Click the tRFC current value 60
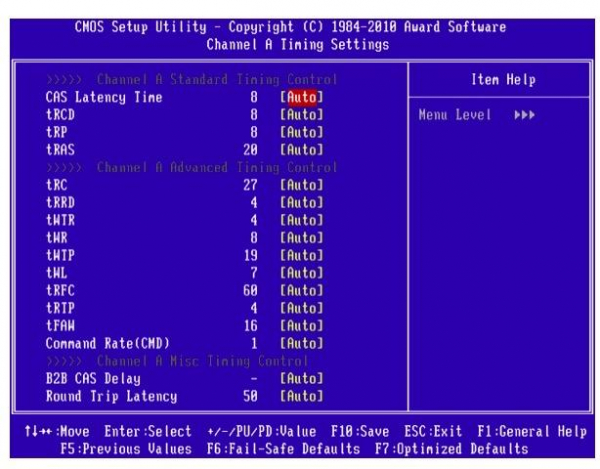The image size is (600, 469). coord(250,290)
